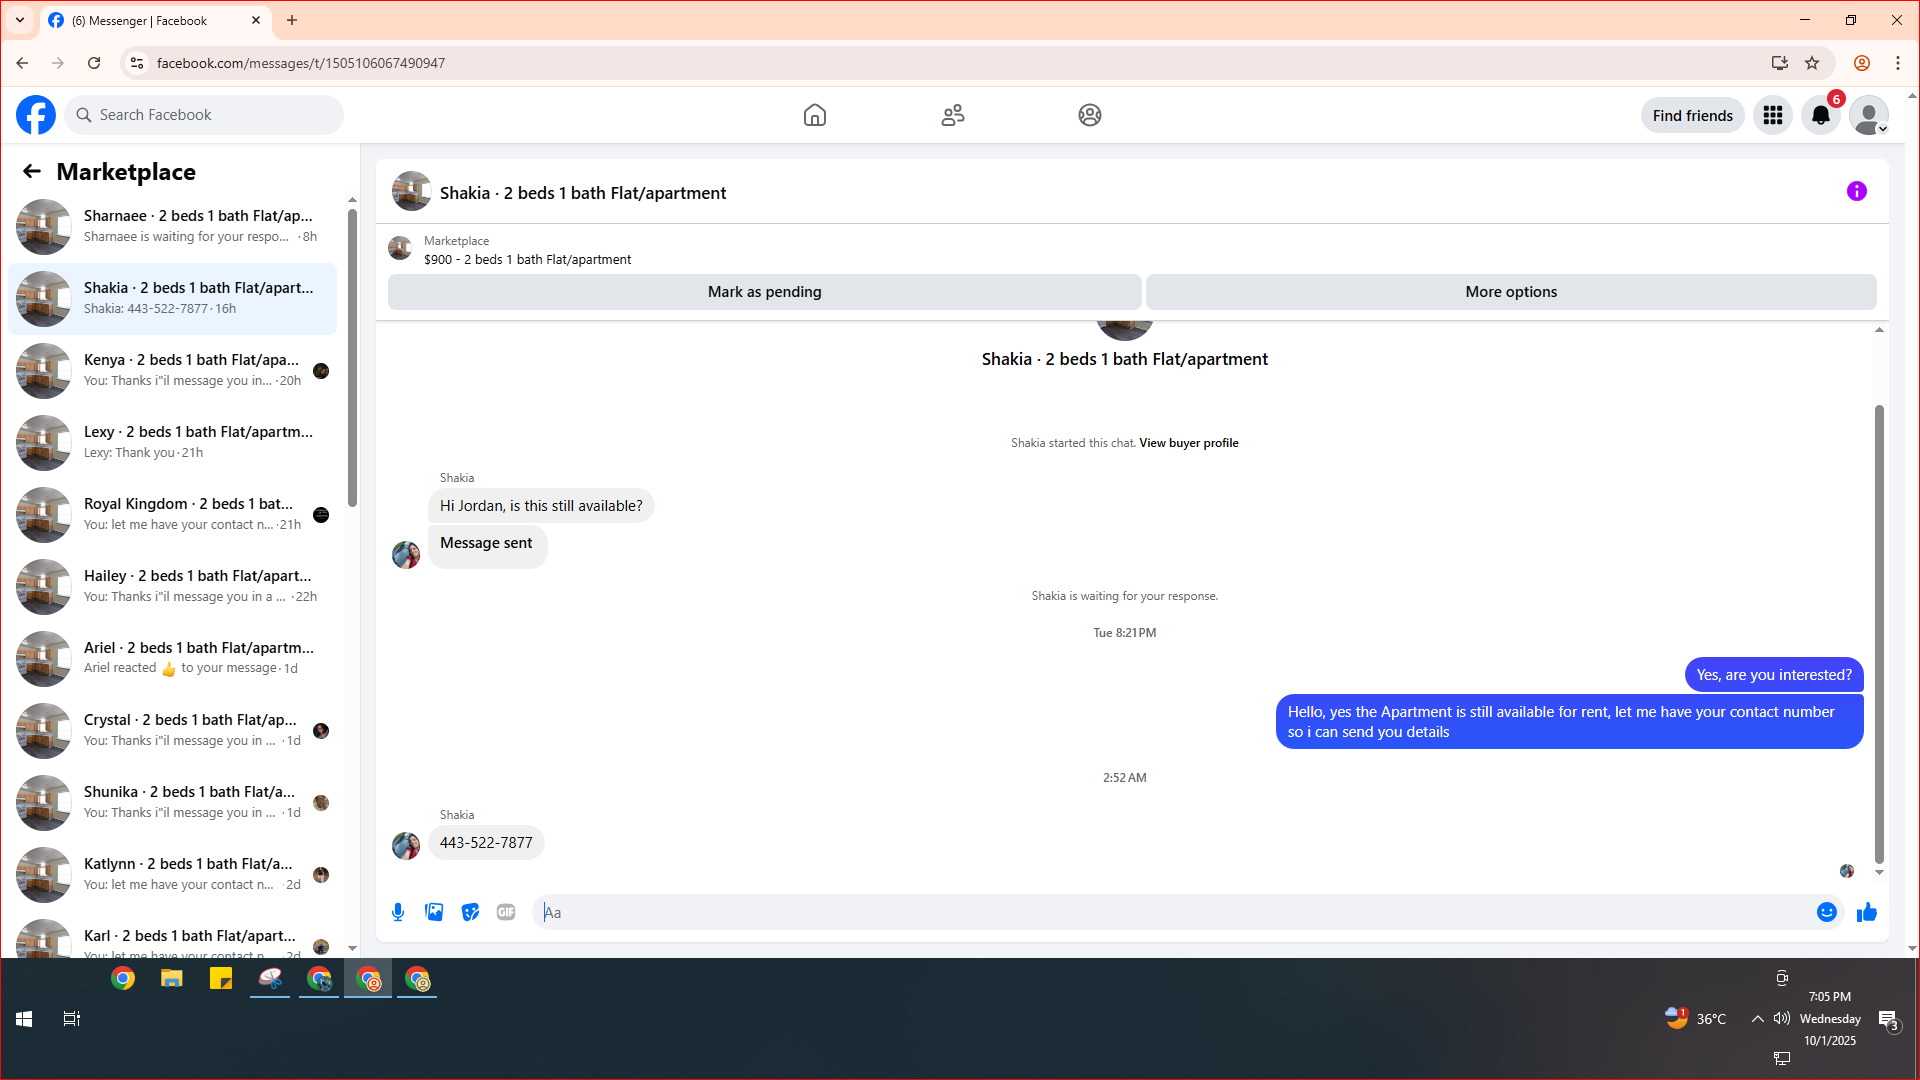The height and width of the screenshot is (1080, 1920).
Task: Click the Messenger | Facebook browser tab
Action: [155, 20]
